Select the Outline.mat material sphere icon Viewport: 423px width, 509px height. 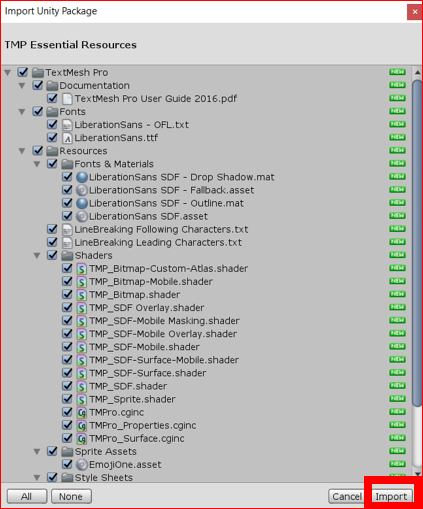coord(82,203)
